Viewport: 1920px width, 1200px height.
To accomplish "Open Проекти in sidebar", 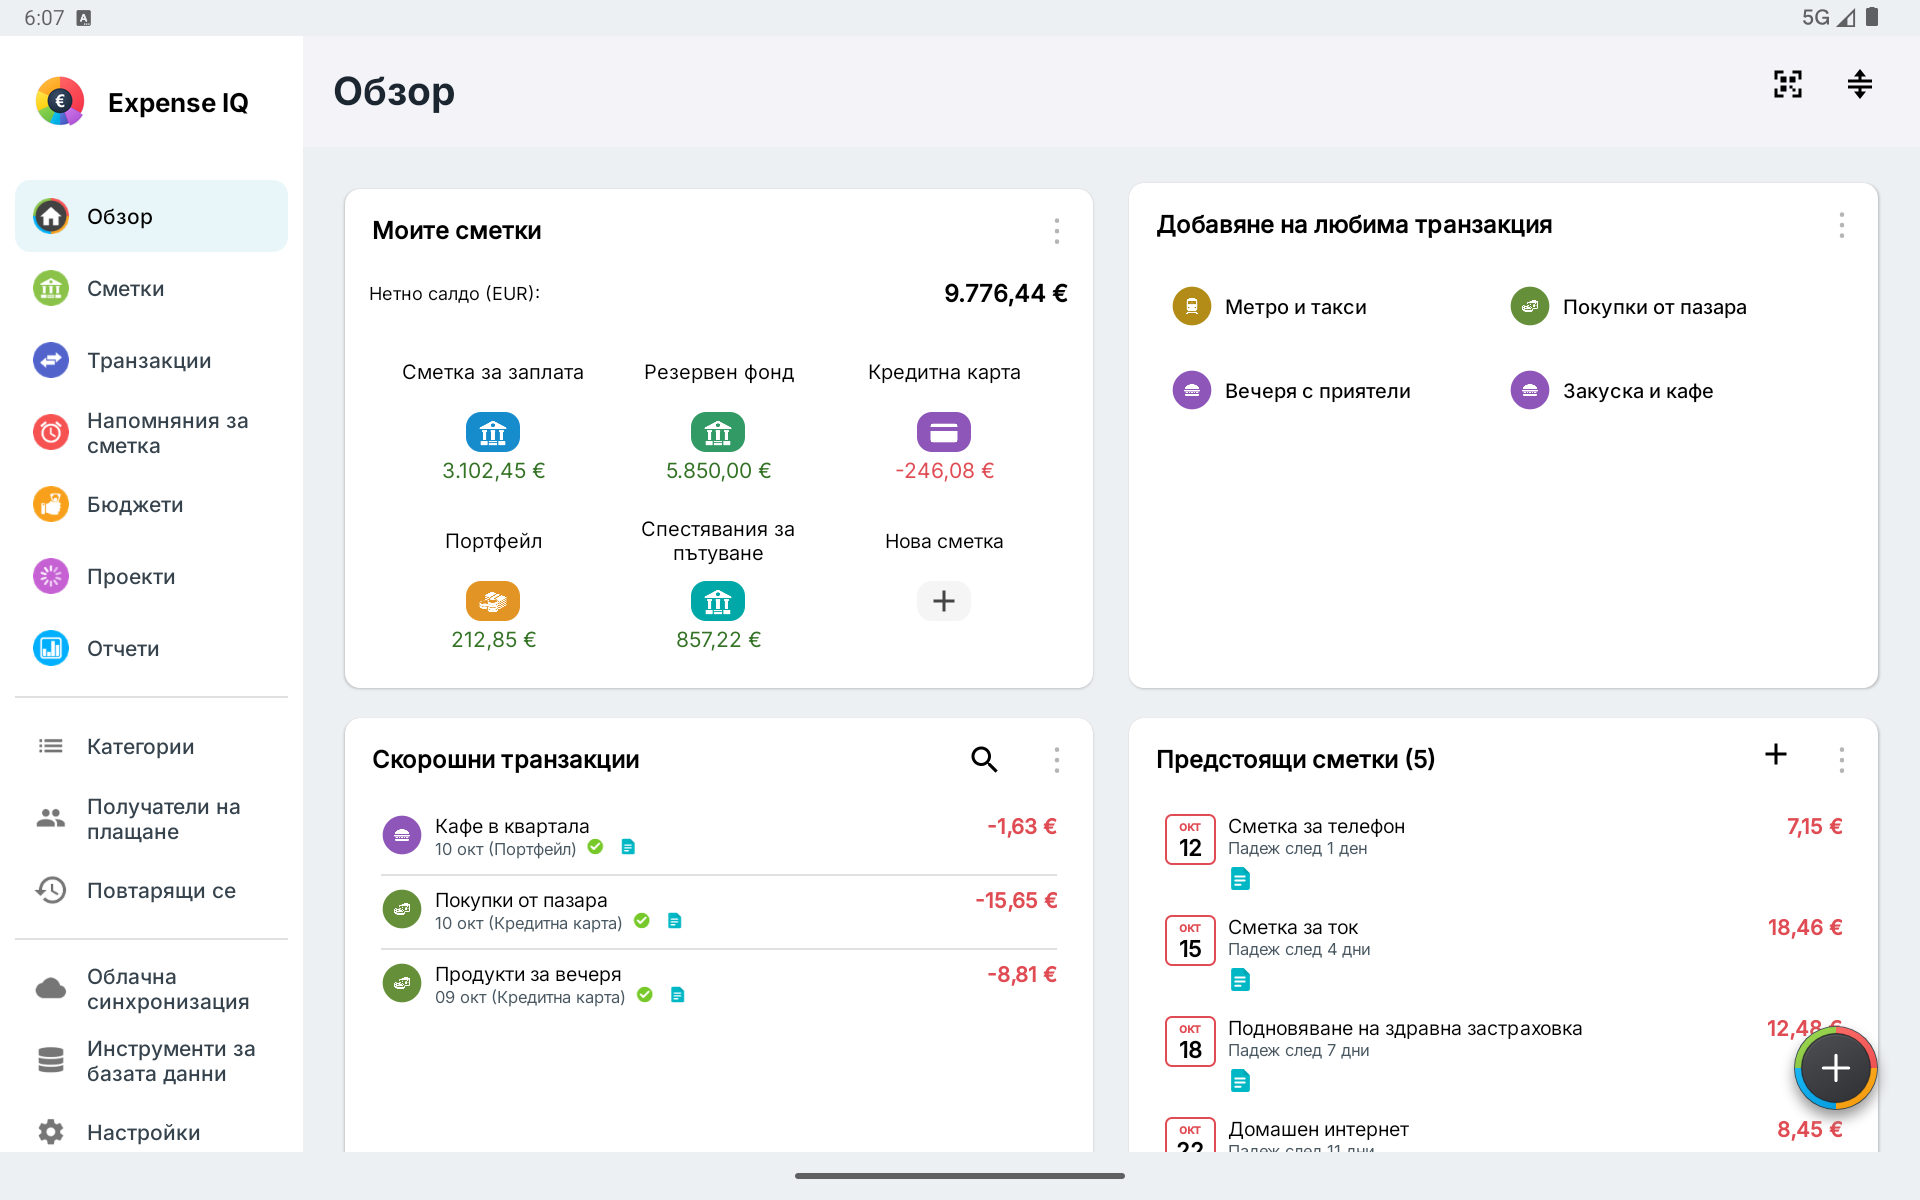I will coord(151,577).
